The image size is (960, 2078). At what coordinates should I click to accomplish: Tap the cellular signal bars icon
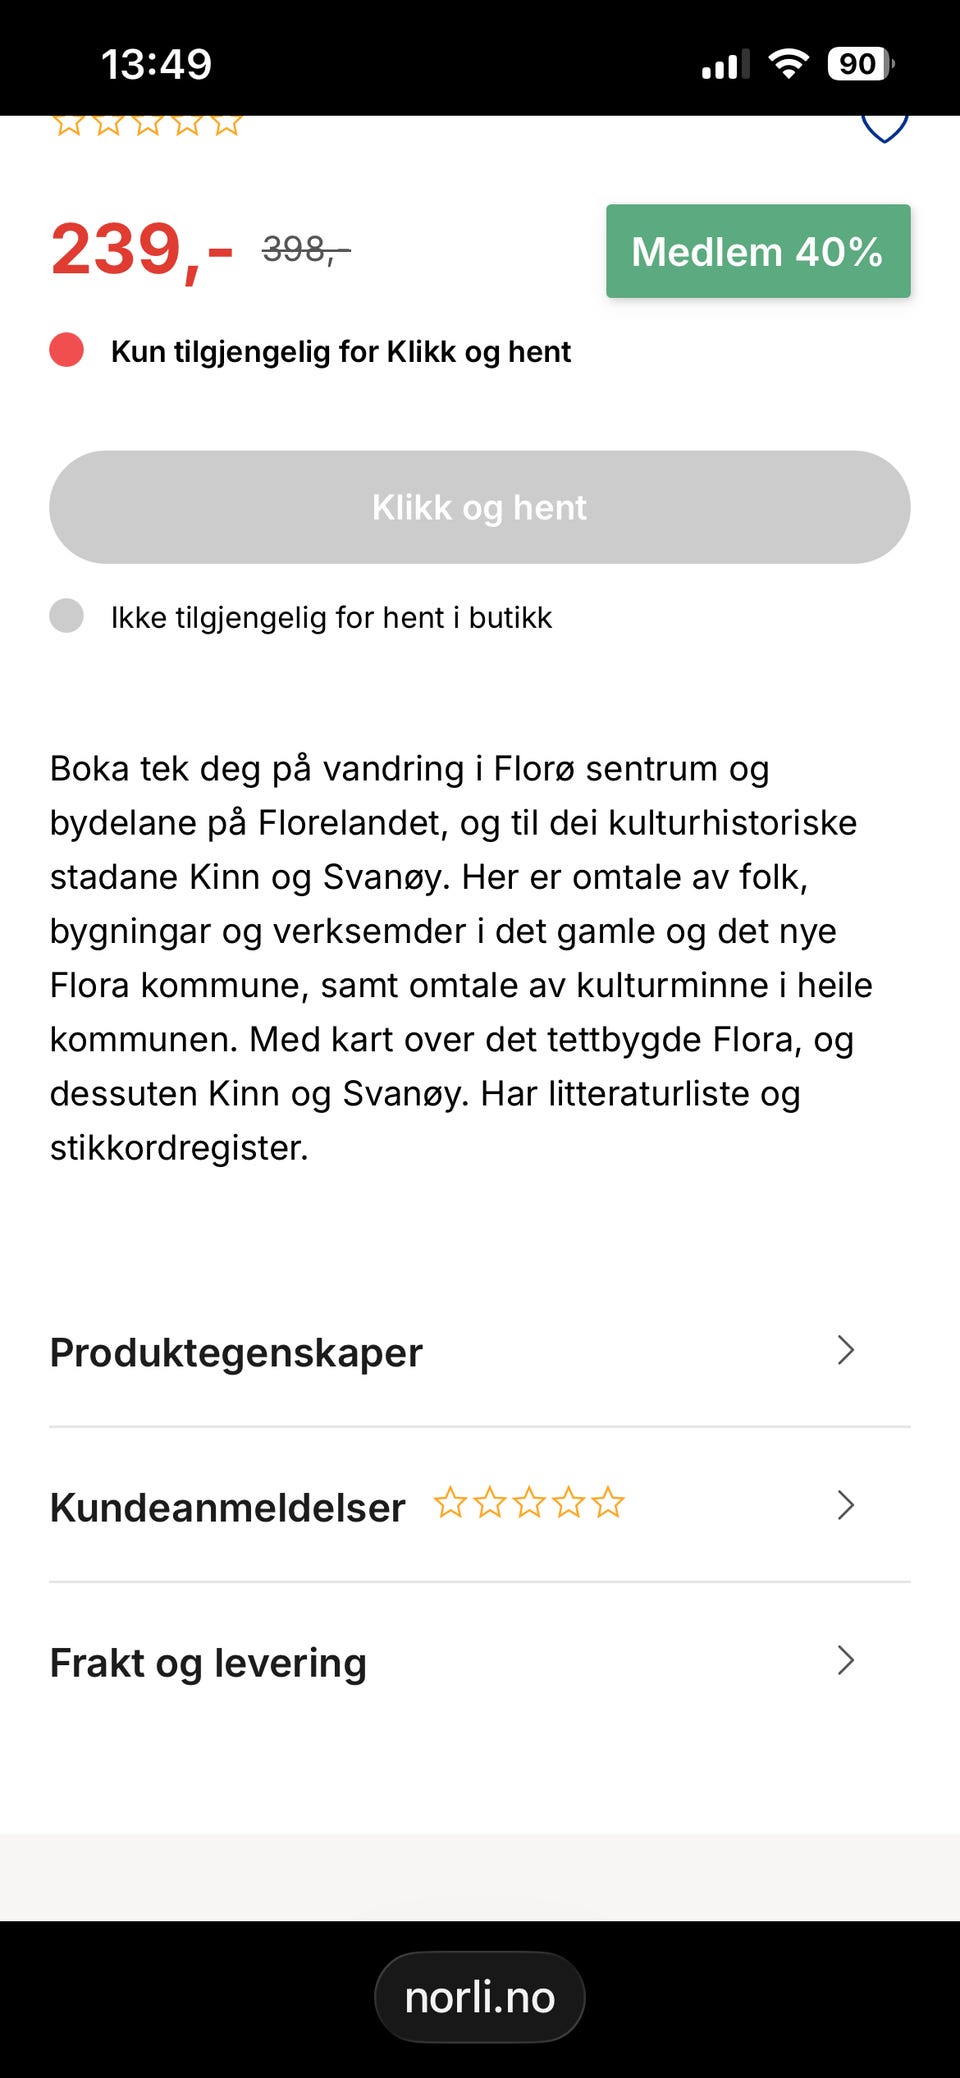click(x=725, y=65)
